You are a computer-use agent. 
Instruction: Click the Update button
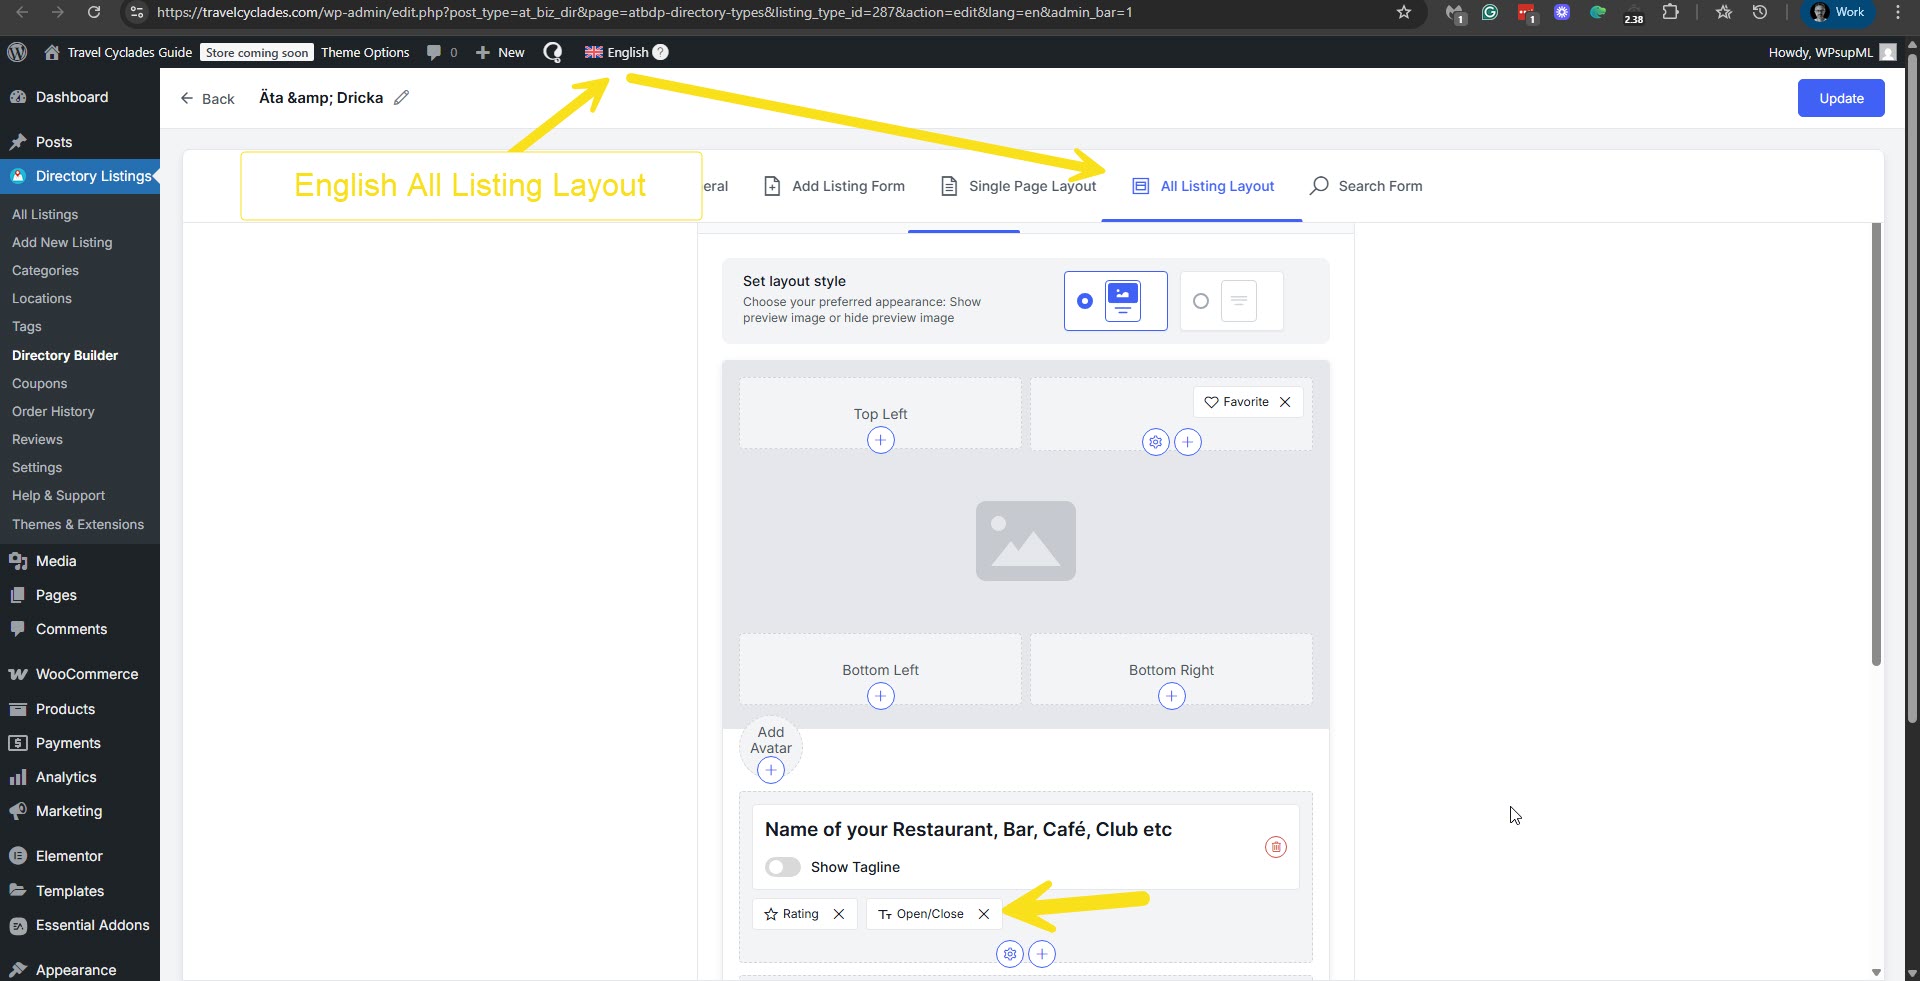coord(1840,98)
